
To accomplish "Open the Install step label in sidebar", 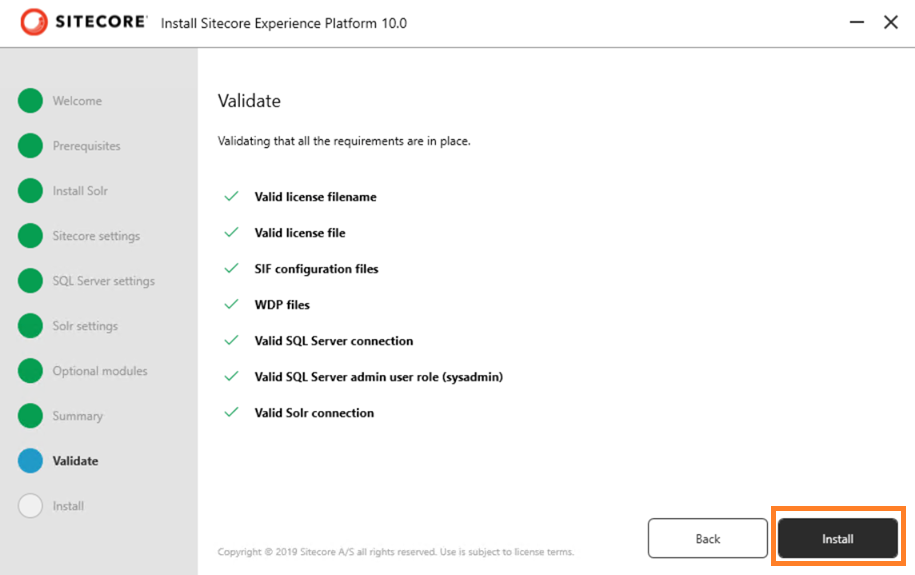I will (68, 506).
